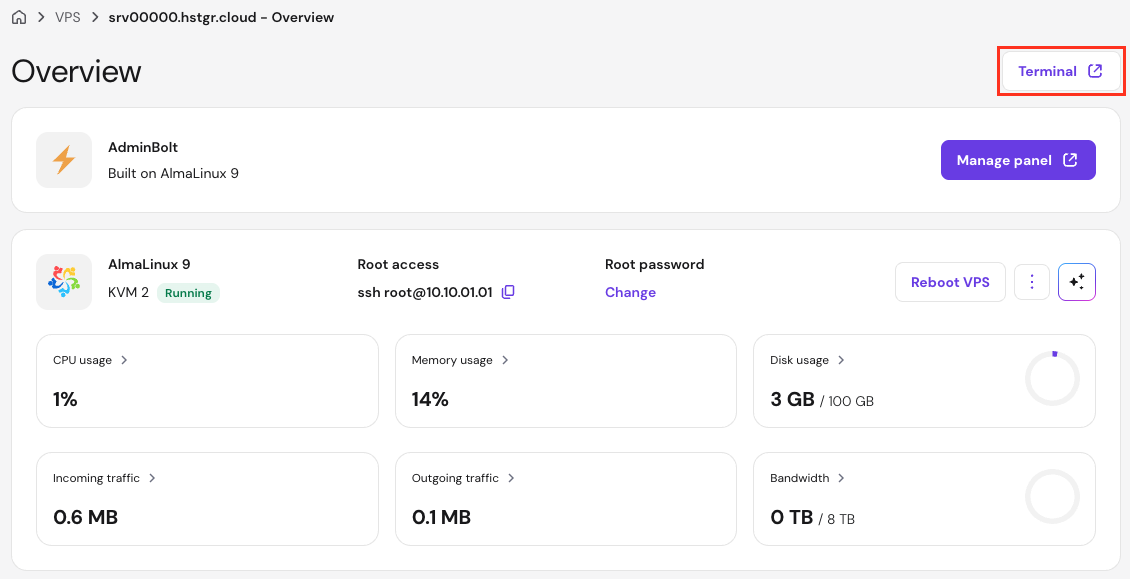The width and height of the screenshot is (1130, 579).
Task: Click the 0 TB bandwidth value
Action: (791, 517)
